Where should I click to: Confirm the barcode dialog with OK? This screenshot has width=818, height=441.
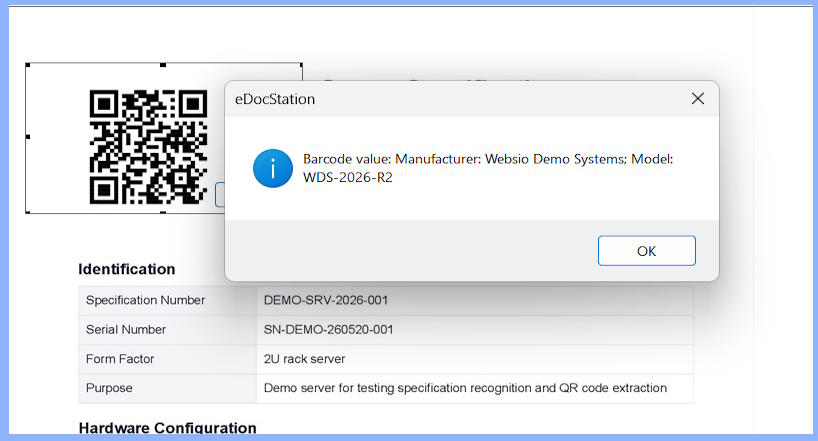click(x=646, y=251)
